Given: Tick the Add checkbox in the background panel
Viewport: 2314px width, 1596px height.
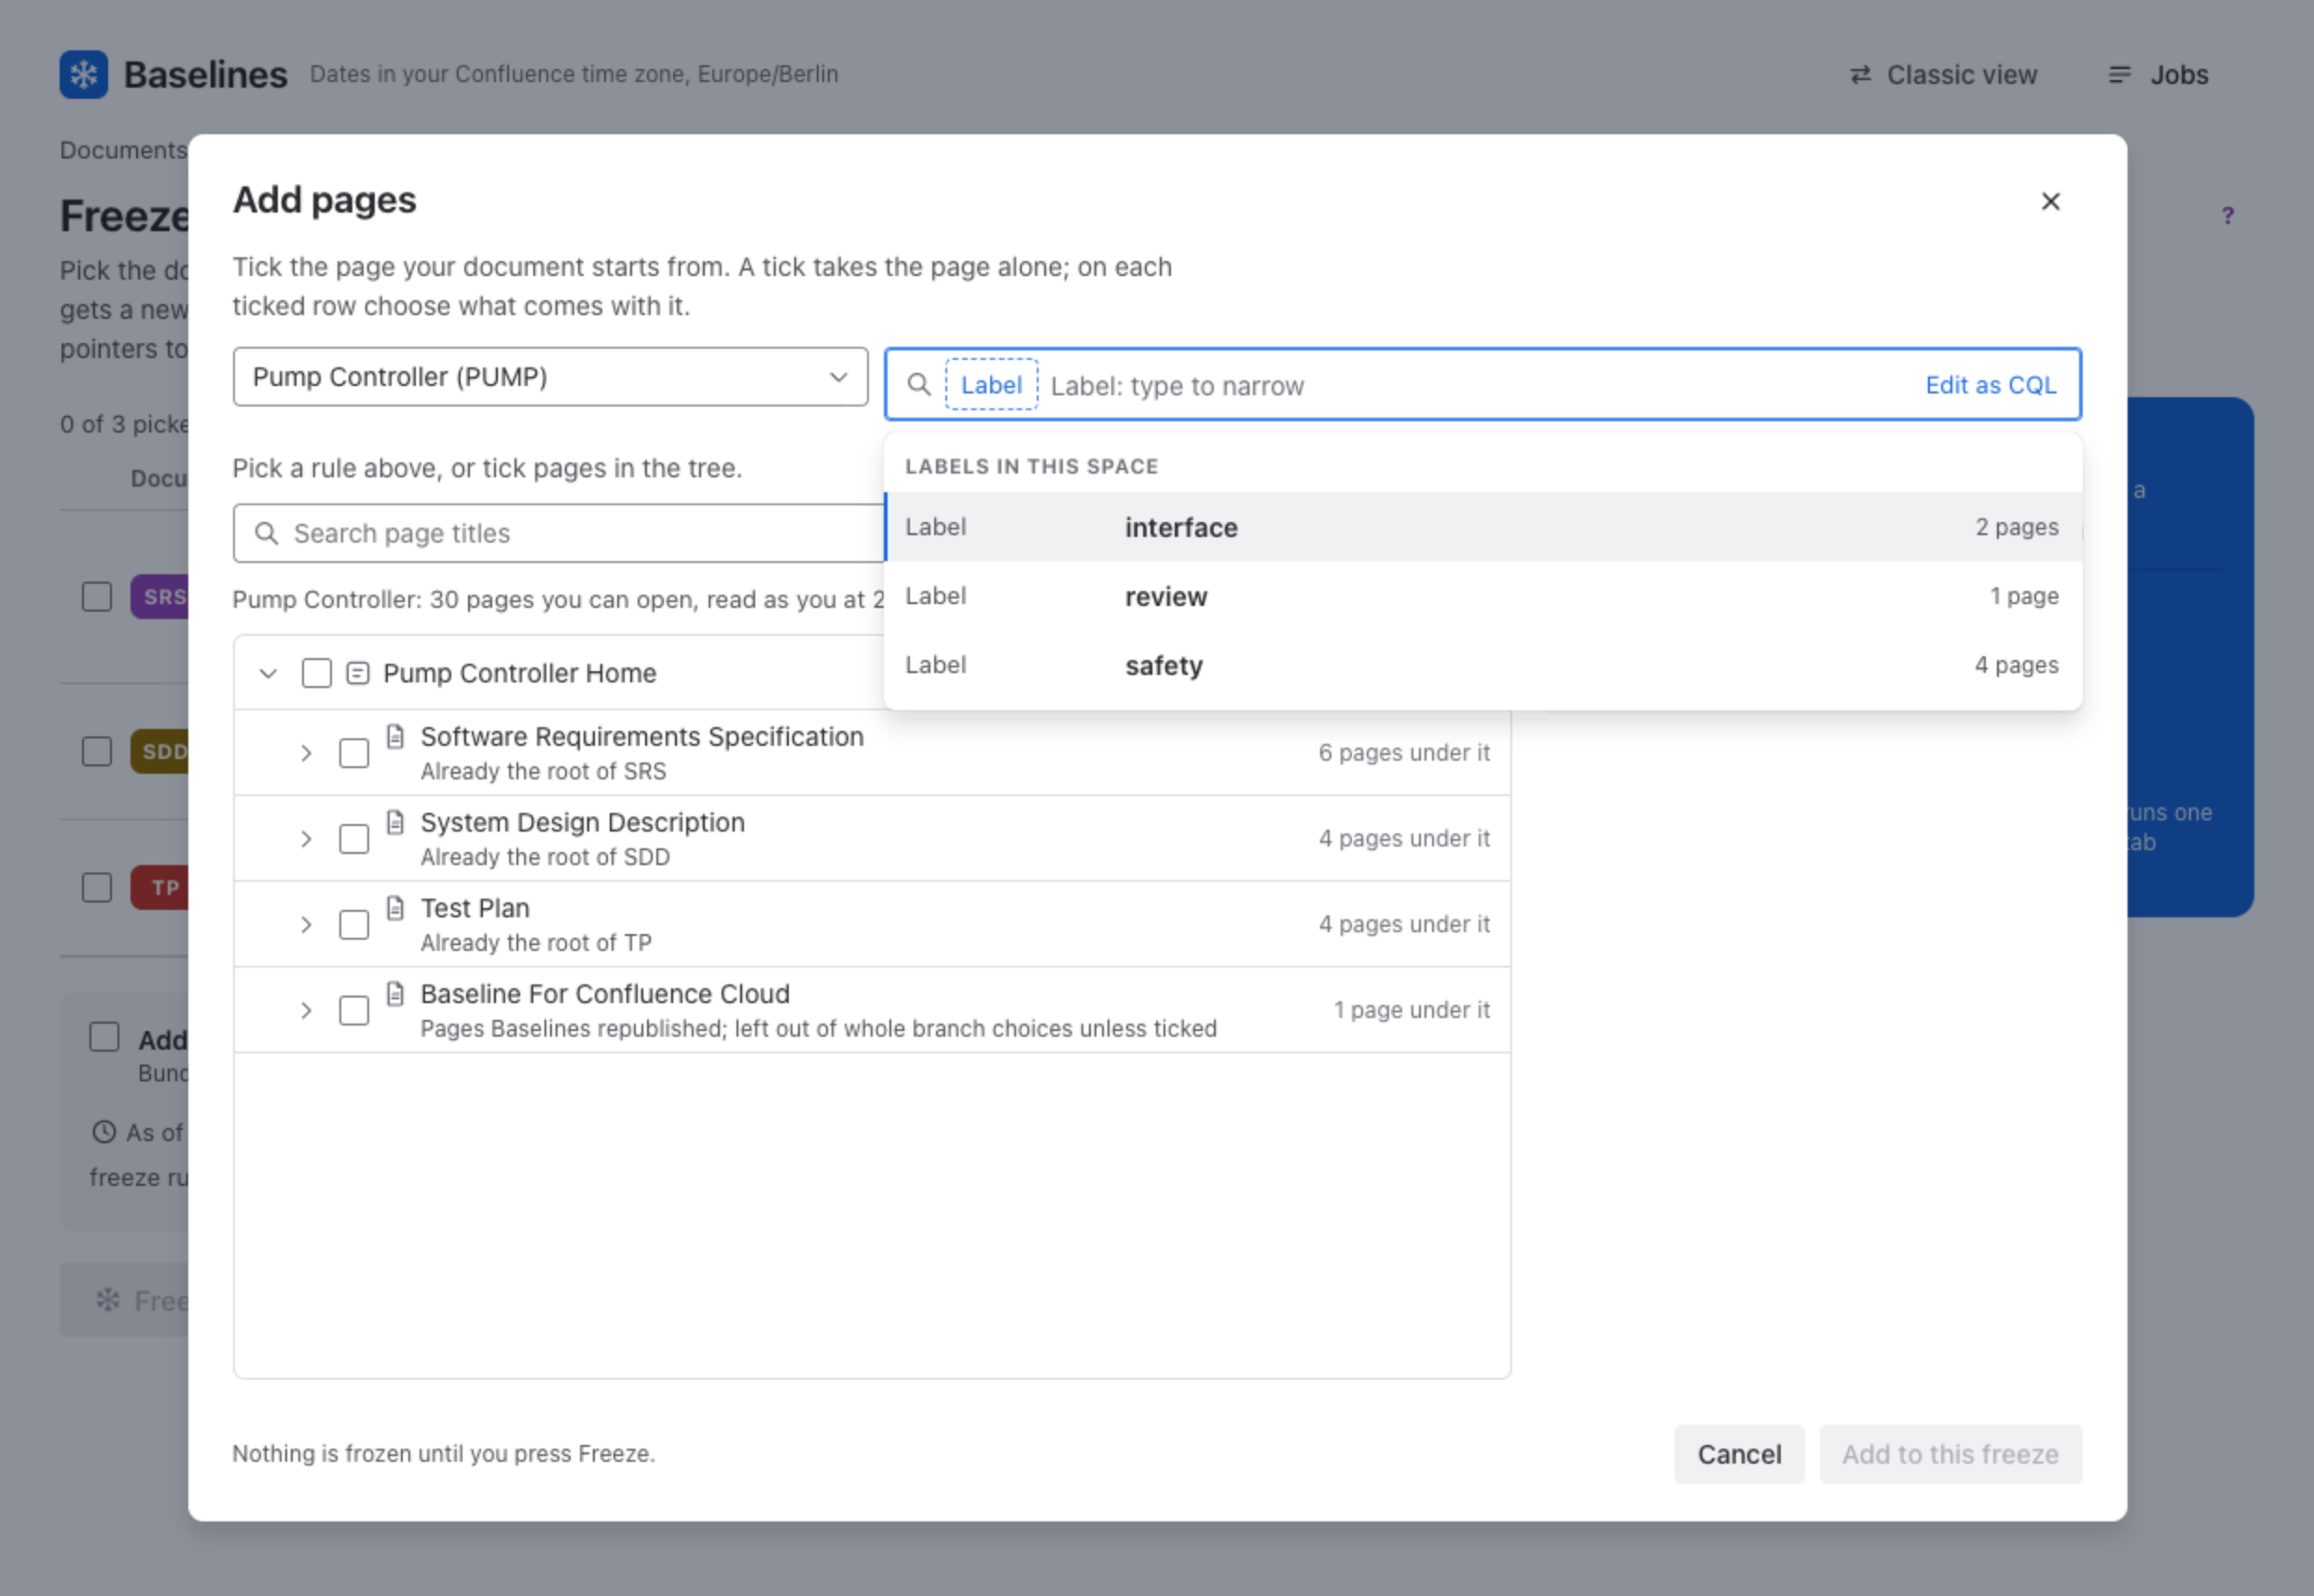Looking at the screenshot, I should click(104, 1037).
